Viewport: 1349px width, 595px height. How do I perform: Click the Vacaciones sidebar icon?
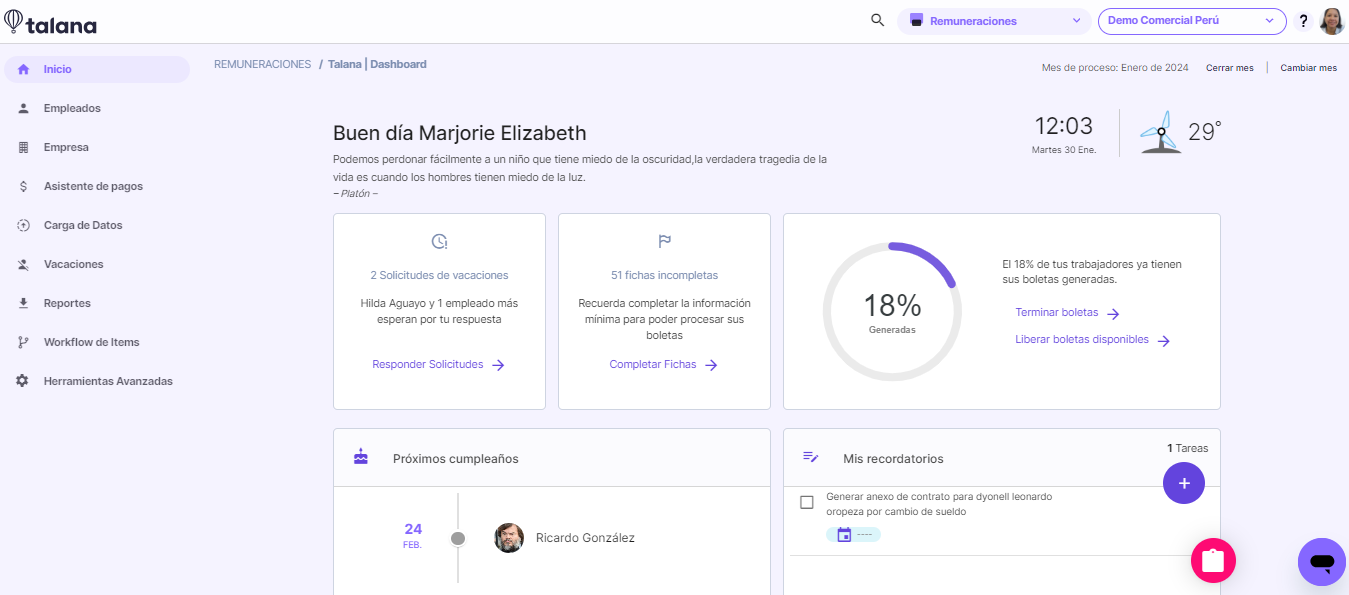[x=23, y=264]
